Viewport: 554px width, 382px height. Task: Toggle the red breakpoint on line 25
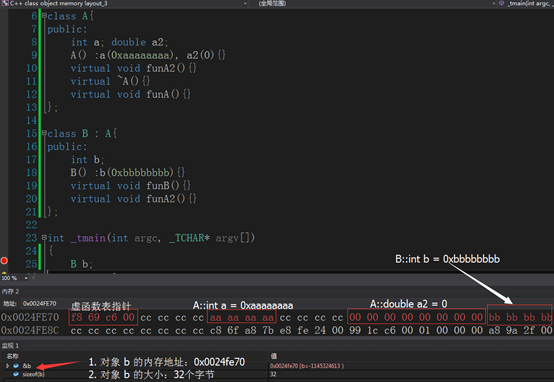coord(4,261)
